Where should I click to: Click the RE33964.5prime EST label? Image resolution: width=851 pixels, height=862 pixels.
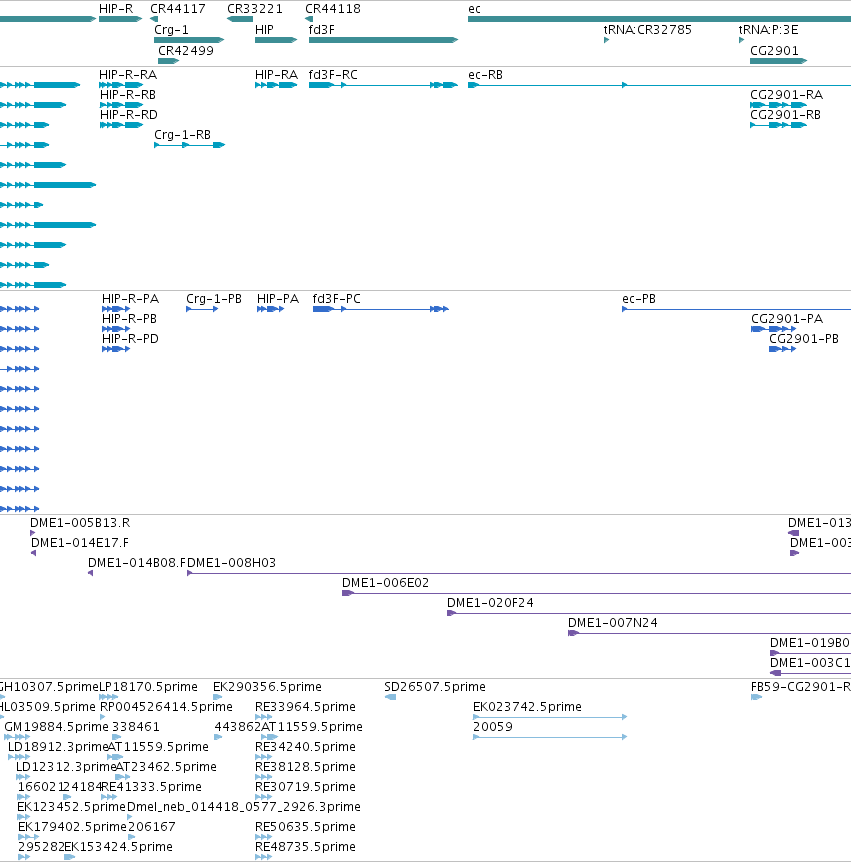click(x=306, y=706)
